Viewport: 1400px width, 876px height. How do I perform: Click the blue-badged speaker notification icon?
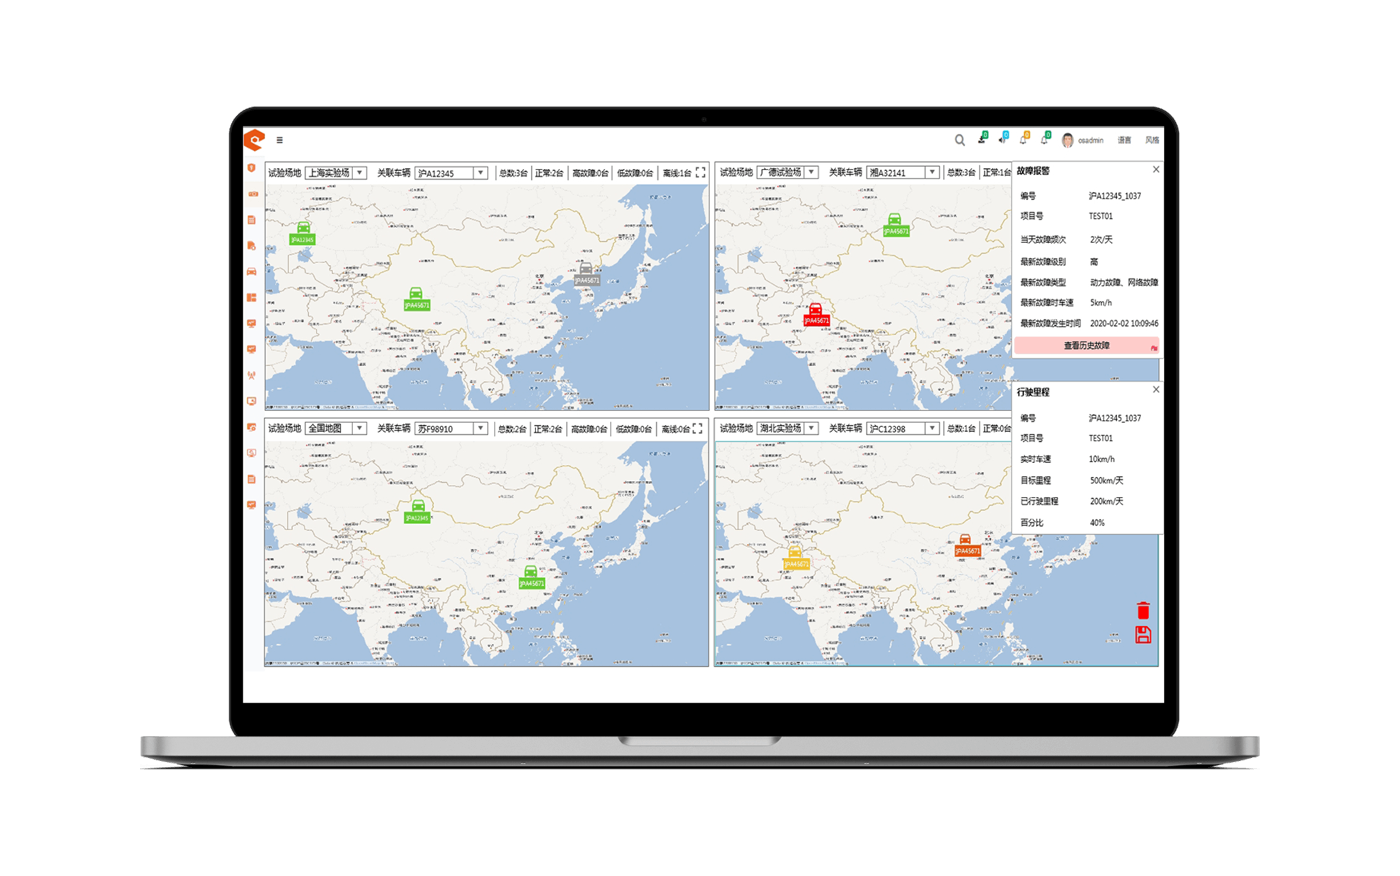coord(1002,140)
